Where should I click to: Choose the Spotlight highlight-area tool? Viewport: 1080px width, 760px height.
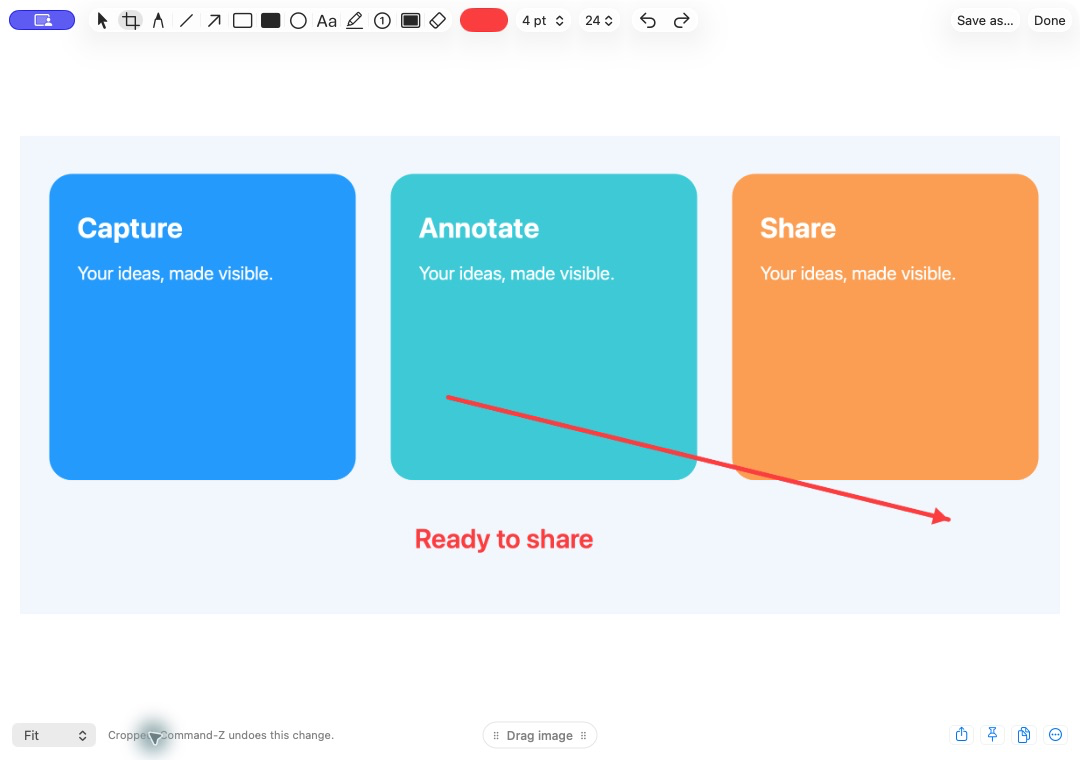click(411, 21)
